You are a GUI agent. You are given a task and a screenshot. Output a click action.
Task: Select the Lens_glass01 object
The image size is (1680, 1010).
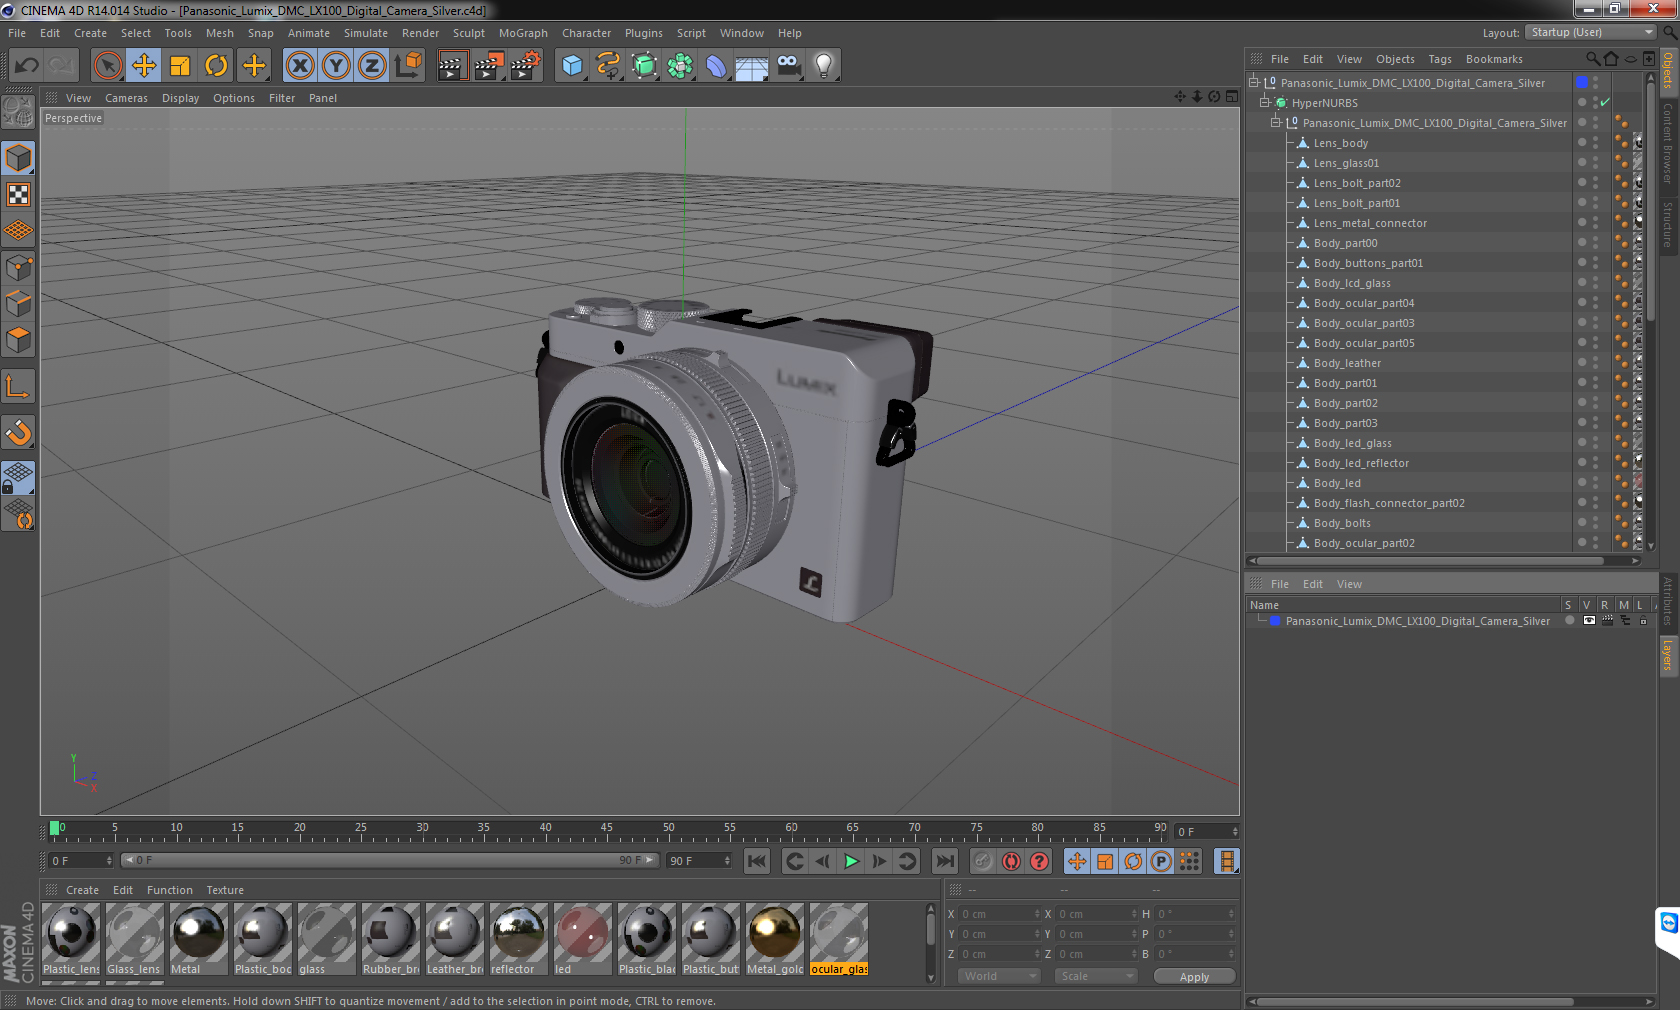[1346, 163]
